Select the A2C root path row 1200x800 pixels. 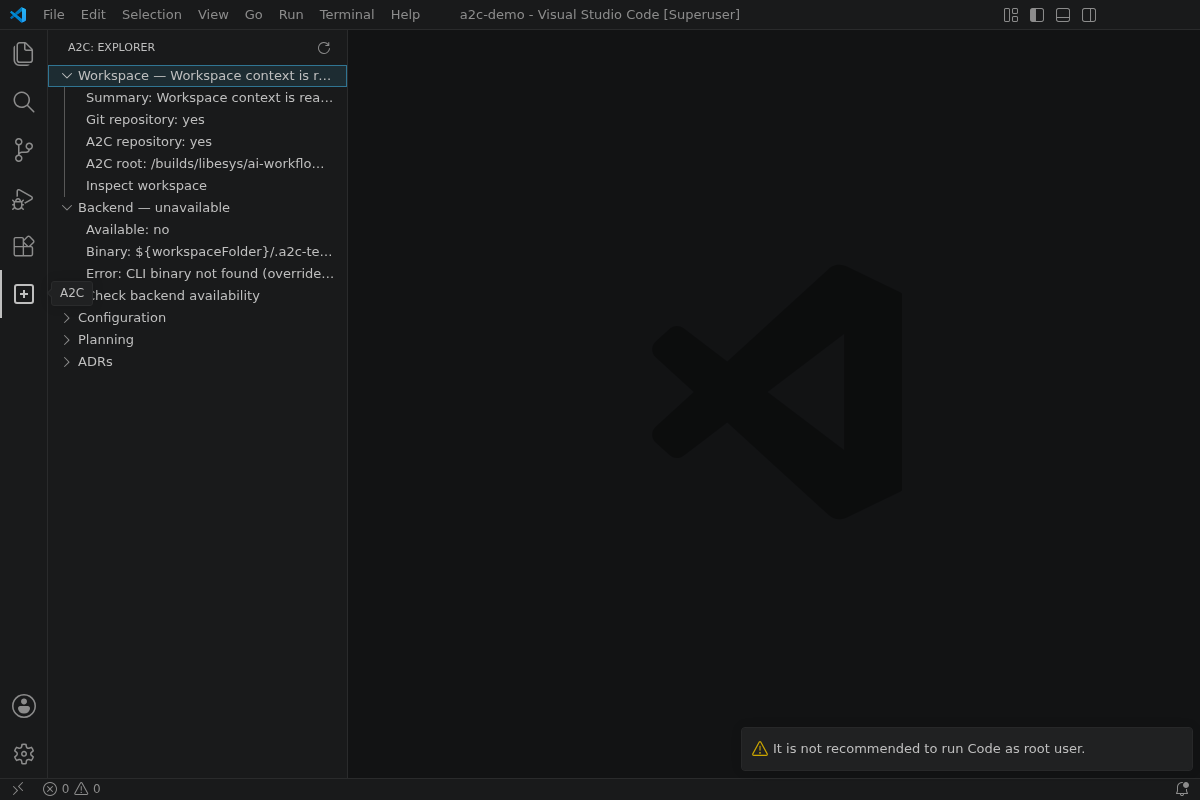pyautogui.click(x=198, y=164)
